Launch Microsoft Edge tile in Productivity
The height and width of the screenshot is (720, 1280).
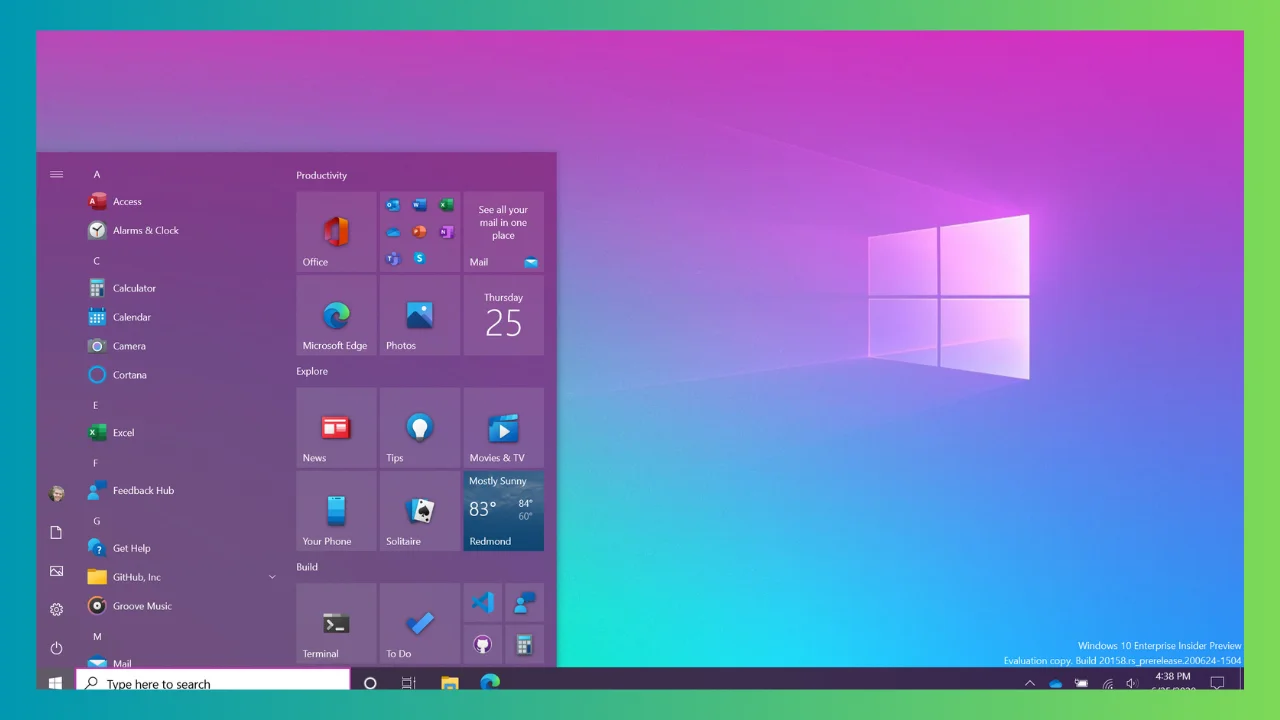[336, 315]
